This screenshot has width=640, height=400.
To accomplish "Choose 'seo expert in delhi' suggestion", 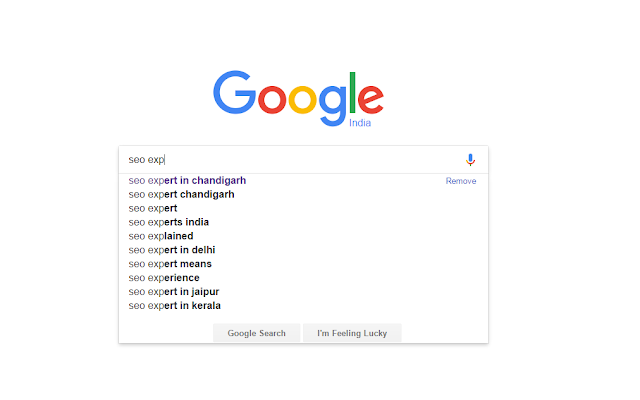I will pyautogui.click(x=303, y=250).
